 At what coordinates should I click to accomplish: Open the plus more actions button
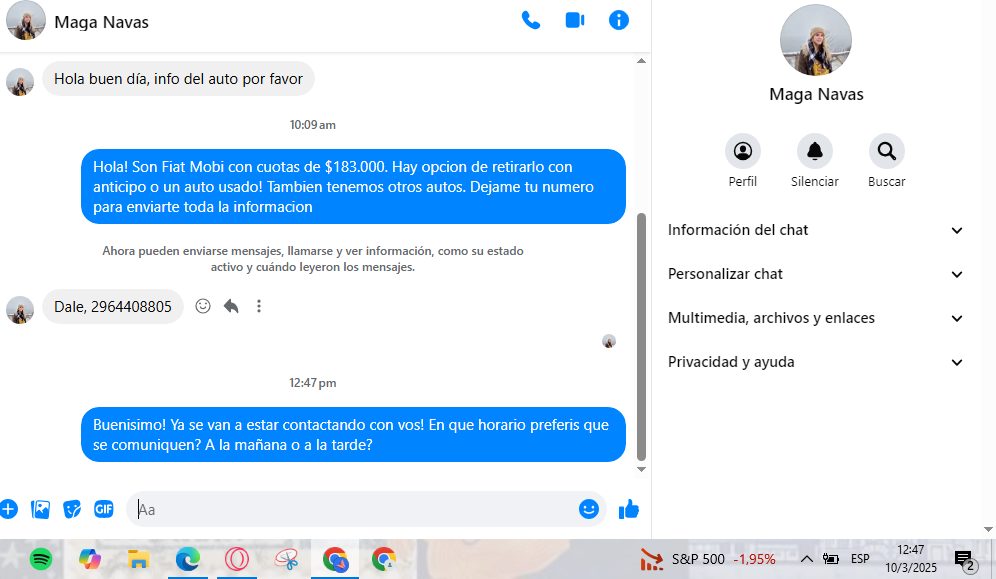pyautogui.click(x=8, y=509)
